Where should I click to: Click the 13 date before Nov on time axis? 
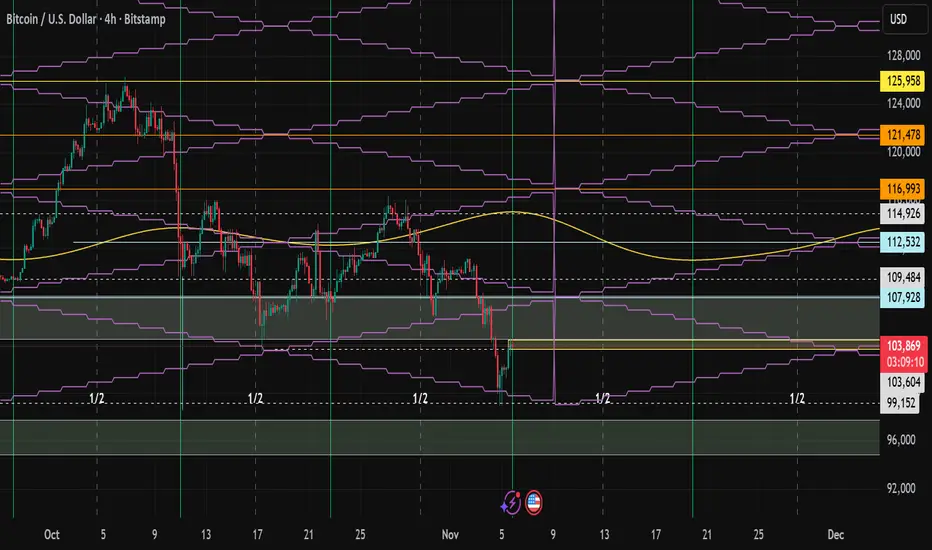tap(206, 535)
